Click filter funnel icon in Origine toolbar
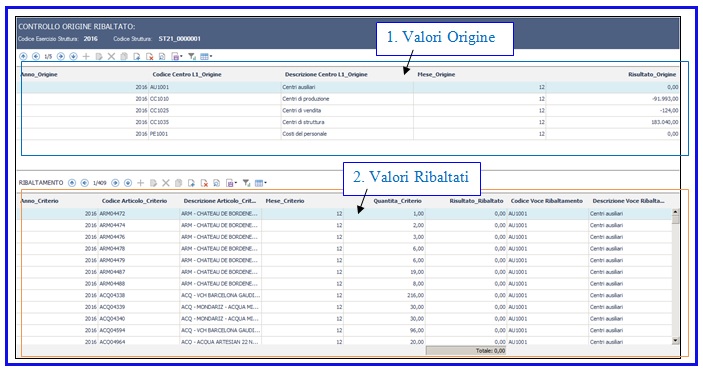The image size is (703, 370). [192, 57]
